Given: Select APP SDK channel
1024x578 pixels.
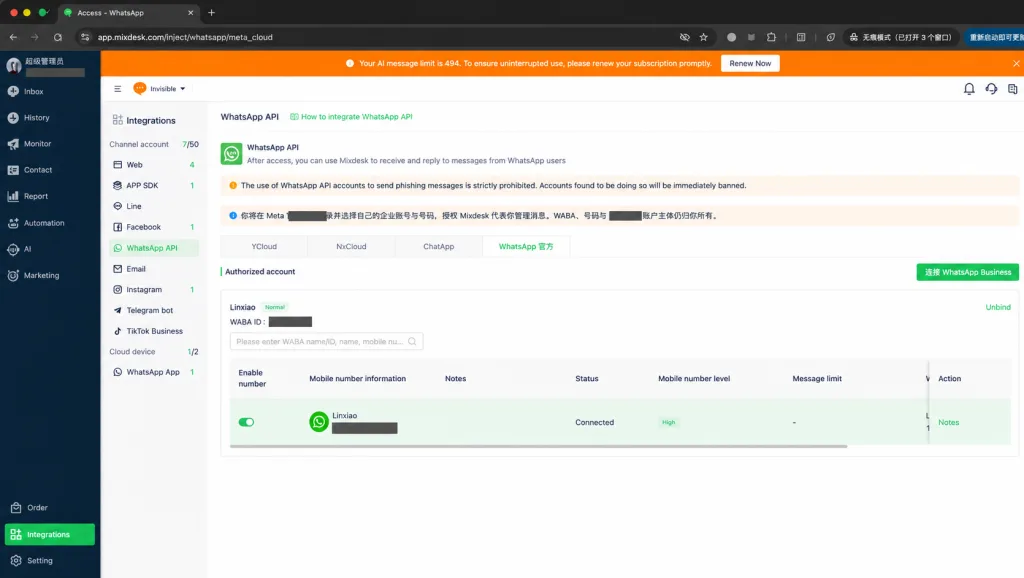Looking at the screenshot, I should pos(154,185).
